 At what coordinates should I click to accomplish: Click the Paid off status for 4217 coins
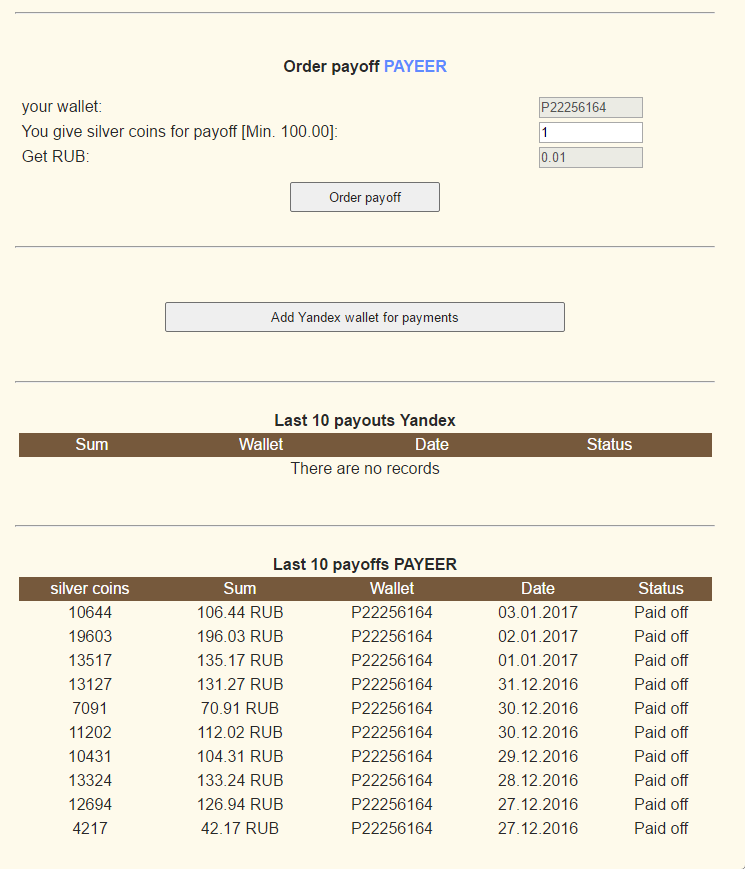point(661,829)
